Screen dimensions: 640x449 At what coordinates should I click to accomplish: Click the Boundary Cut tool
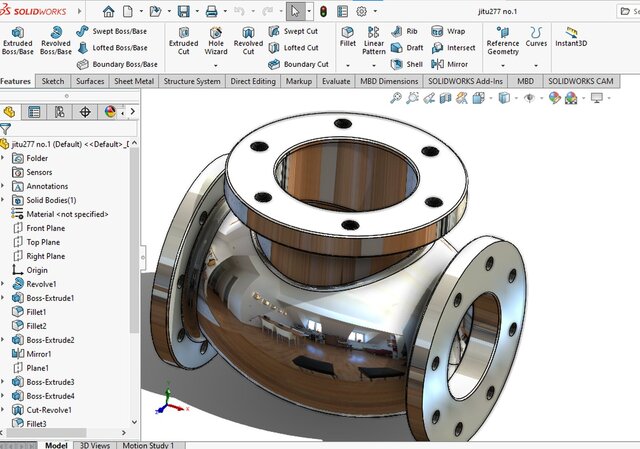298,64
